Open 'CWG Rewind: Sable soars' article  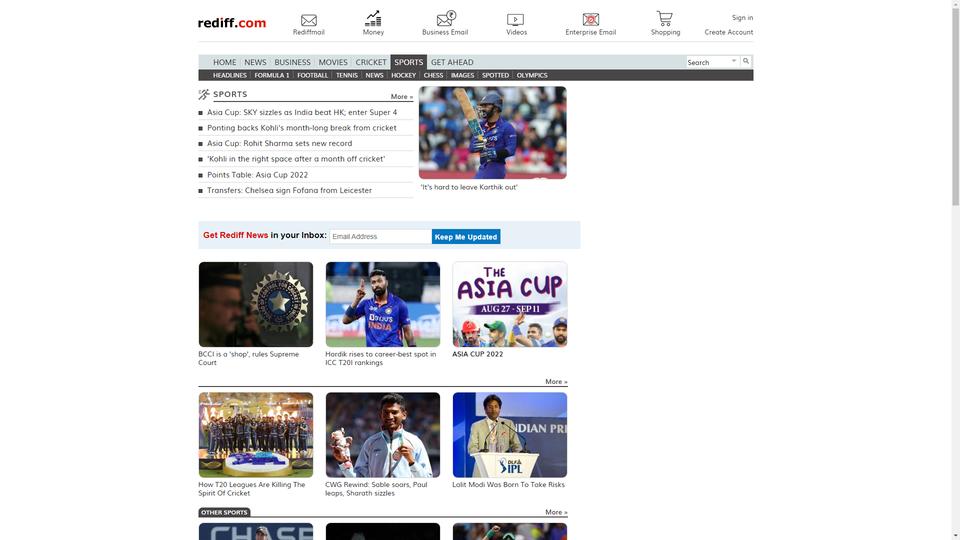376,489
